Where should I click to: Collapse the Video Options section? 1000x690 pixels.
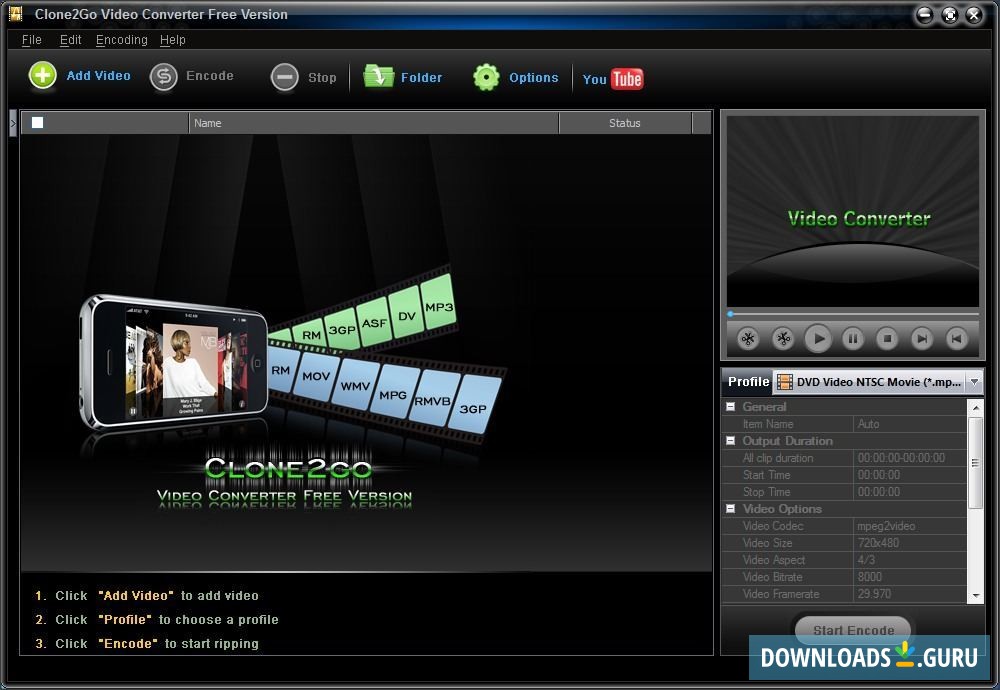coord(731,508)
